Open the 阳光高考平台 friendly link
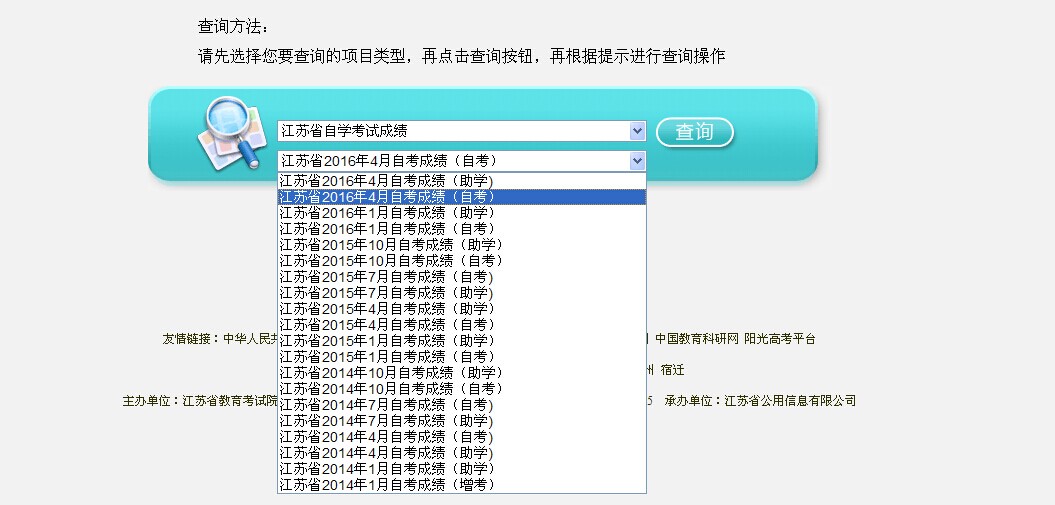This screenshot has width=1055, height=505. pos(780,339)
